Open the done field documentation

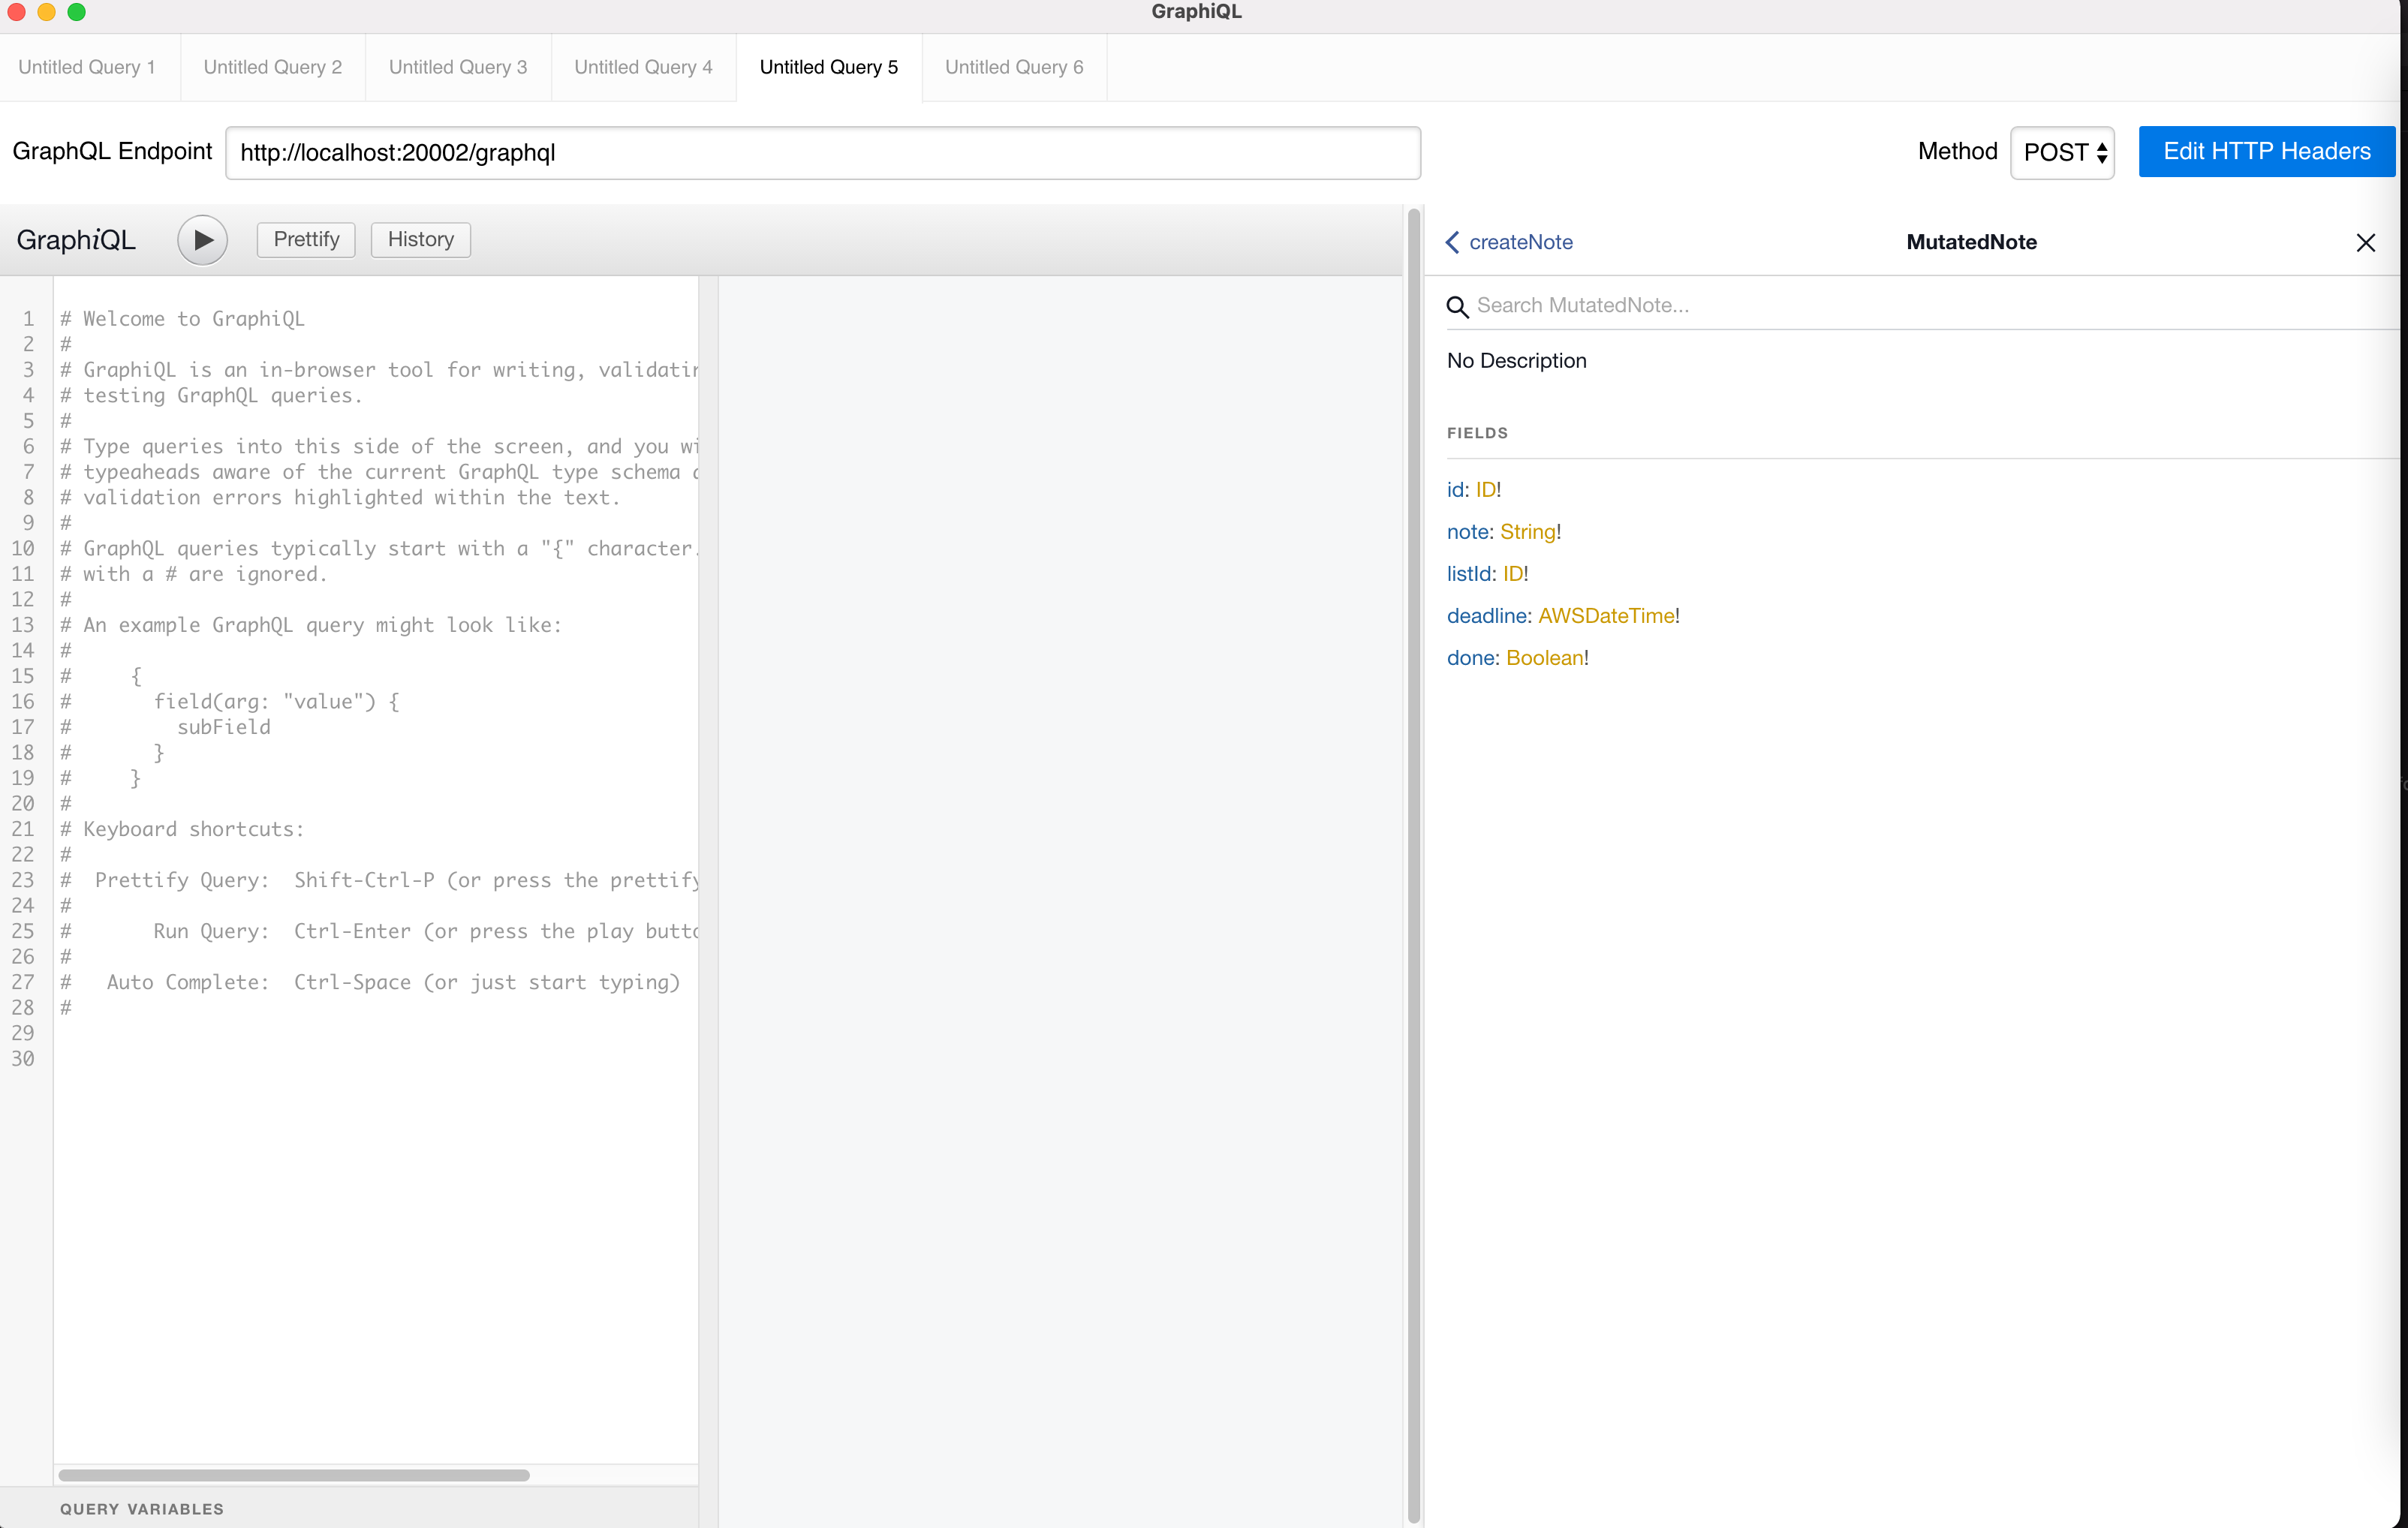1471,658
